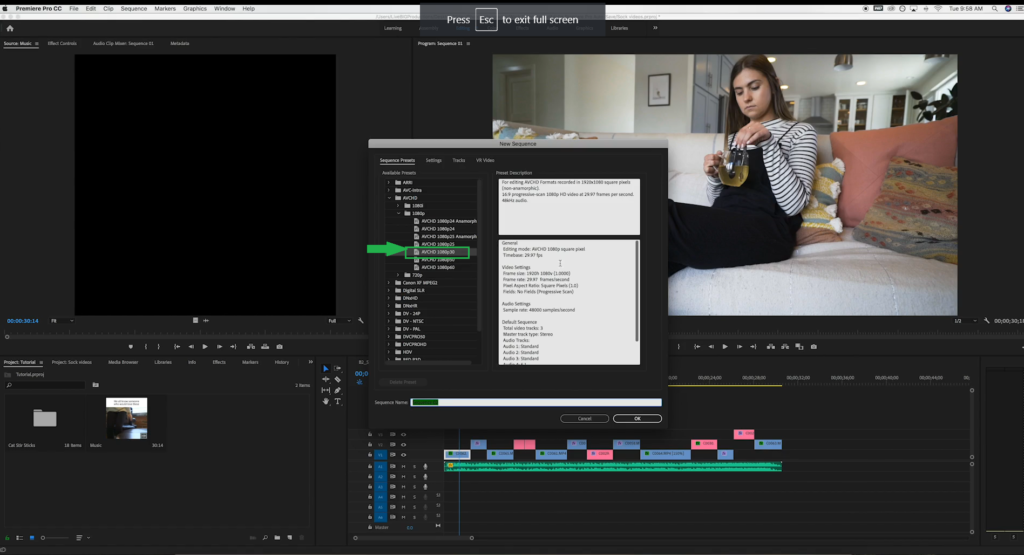The width and height of the screenshot is (1024, 555).
Task: Collapse the 1080p subfolder
Action: 398,214
